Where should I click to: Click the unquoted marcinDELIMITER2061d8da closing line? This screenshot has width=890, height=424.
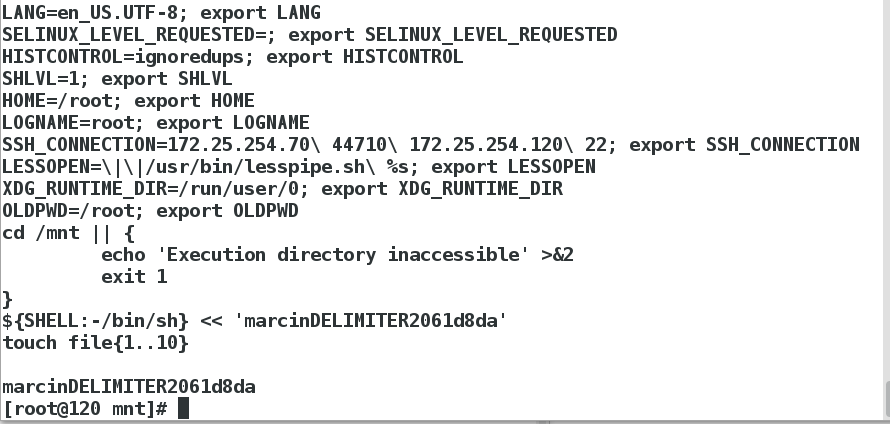coord(129,387)
